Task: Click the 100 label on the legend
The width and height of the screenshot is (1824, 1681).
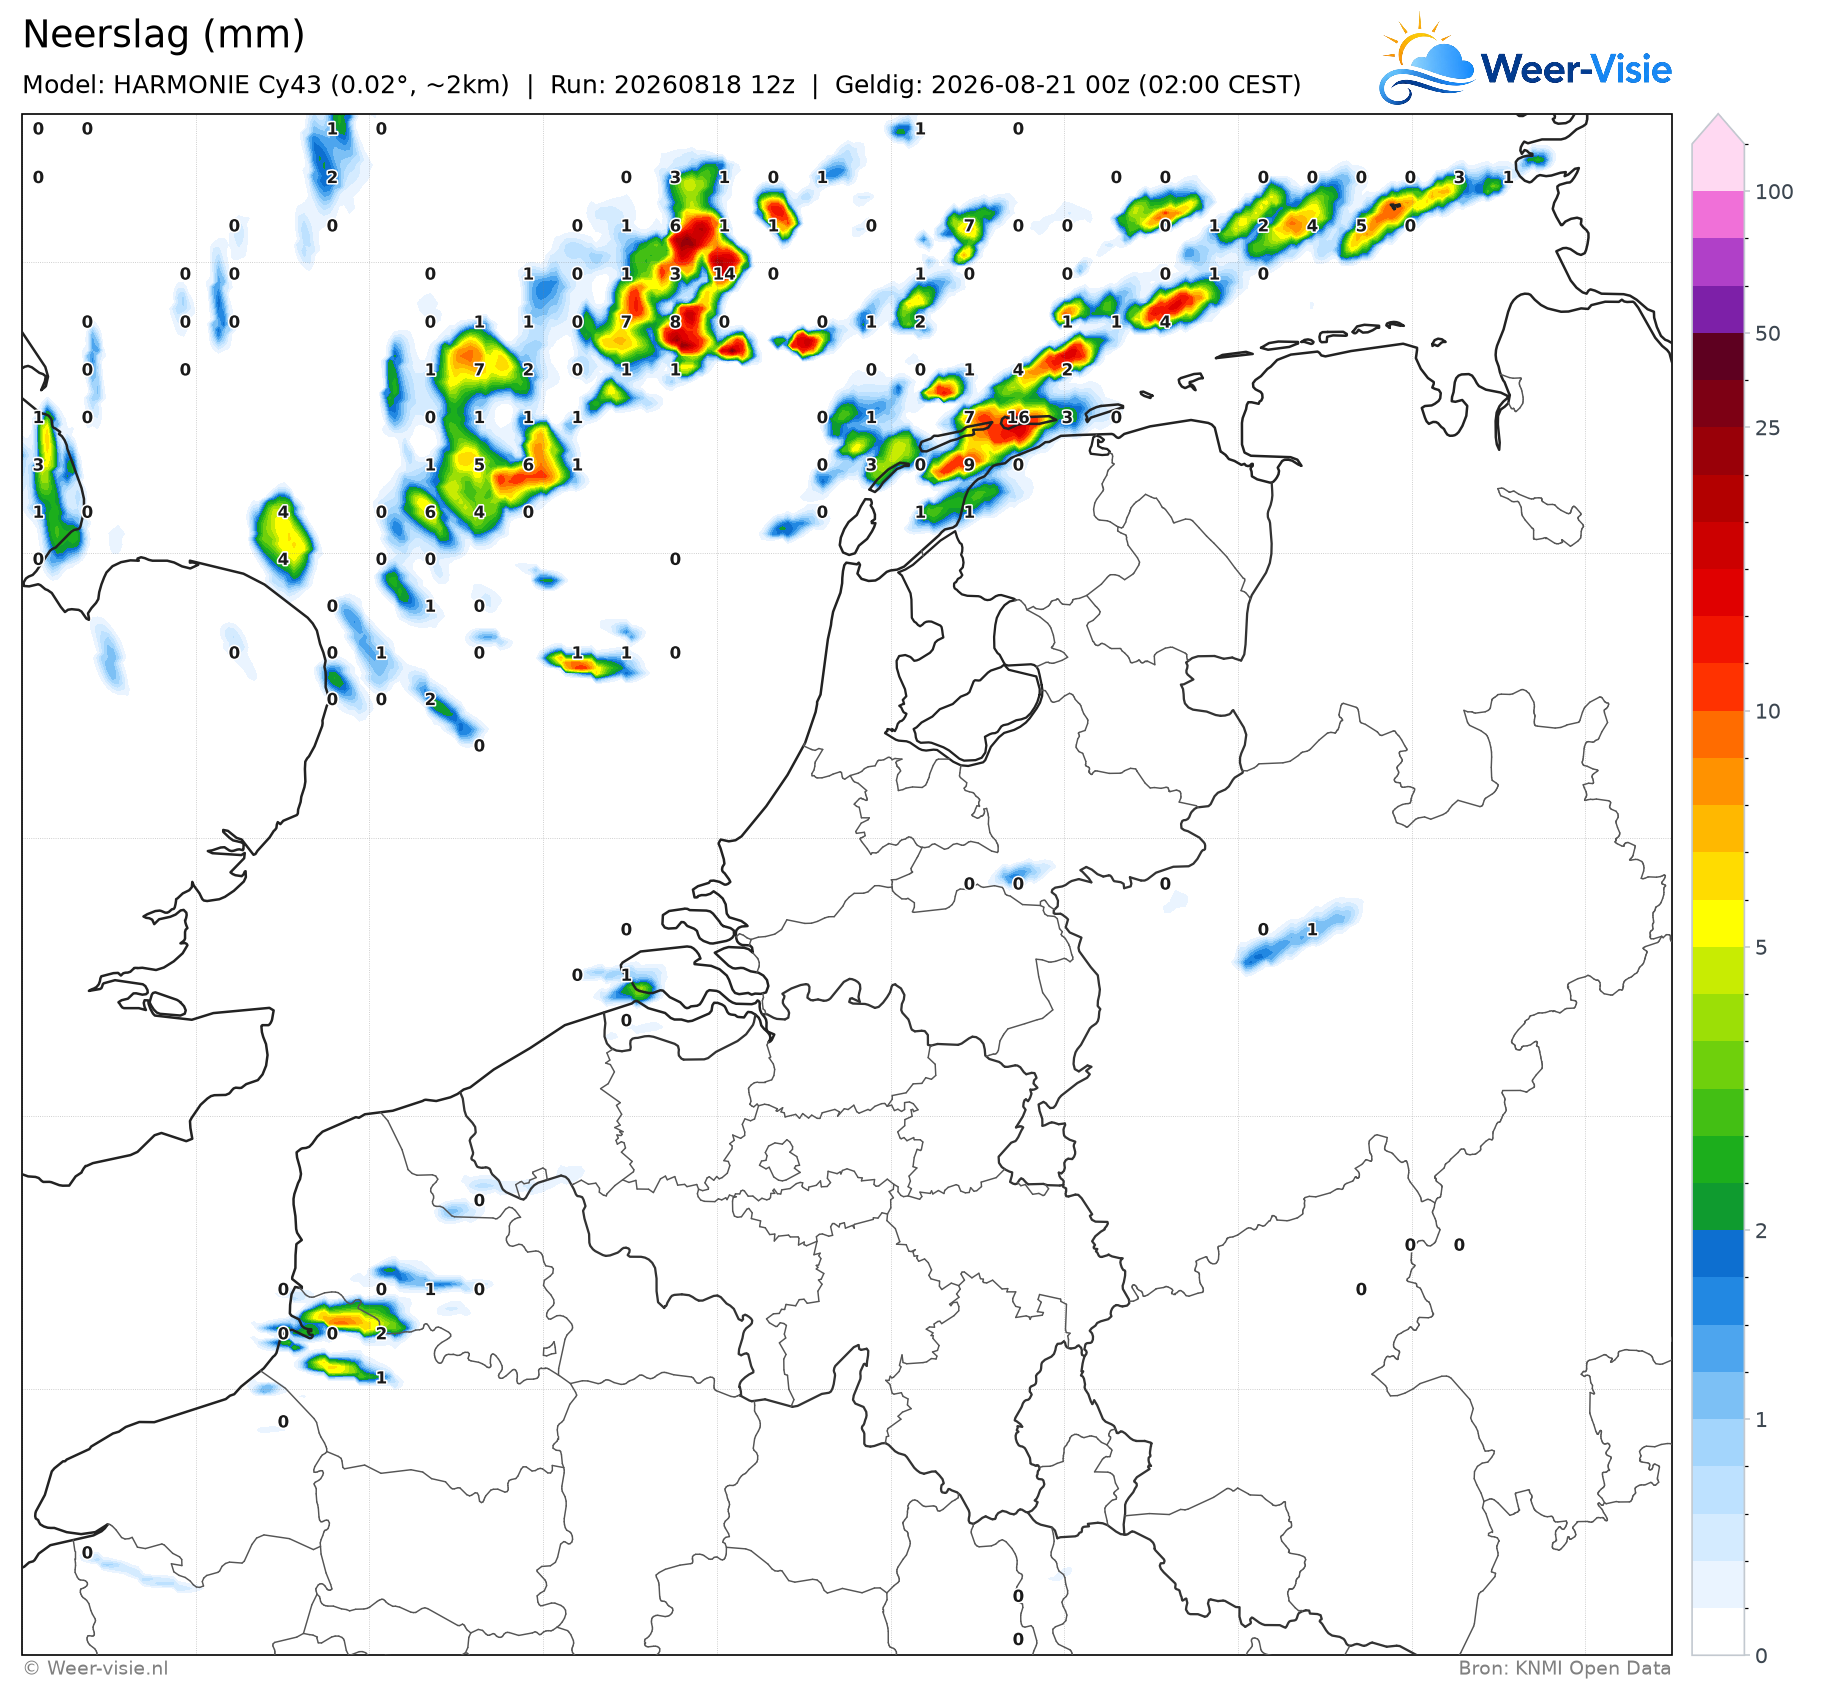Action: tap(1774, 192)
